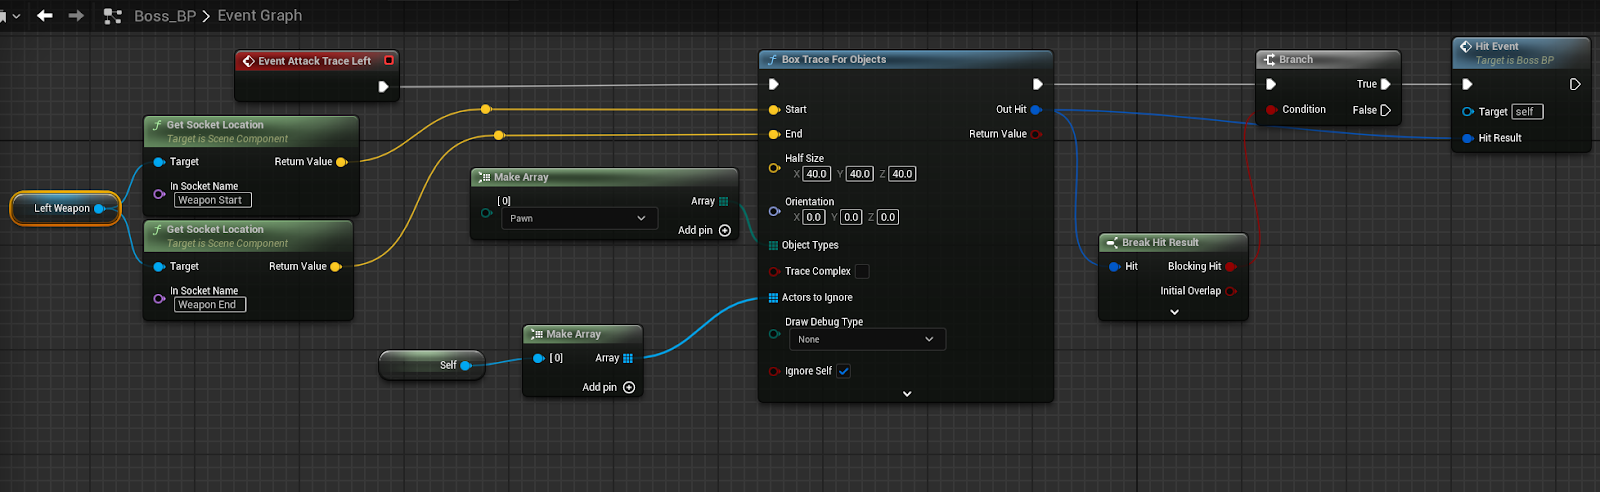Open Boss_BP breadcrumb
Screen dimensions: 1600x492
click(x=165, y=16)
